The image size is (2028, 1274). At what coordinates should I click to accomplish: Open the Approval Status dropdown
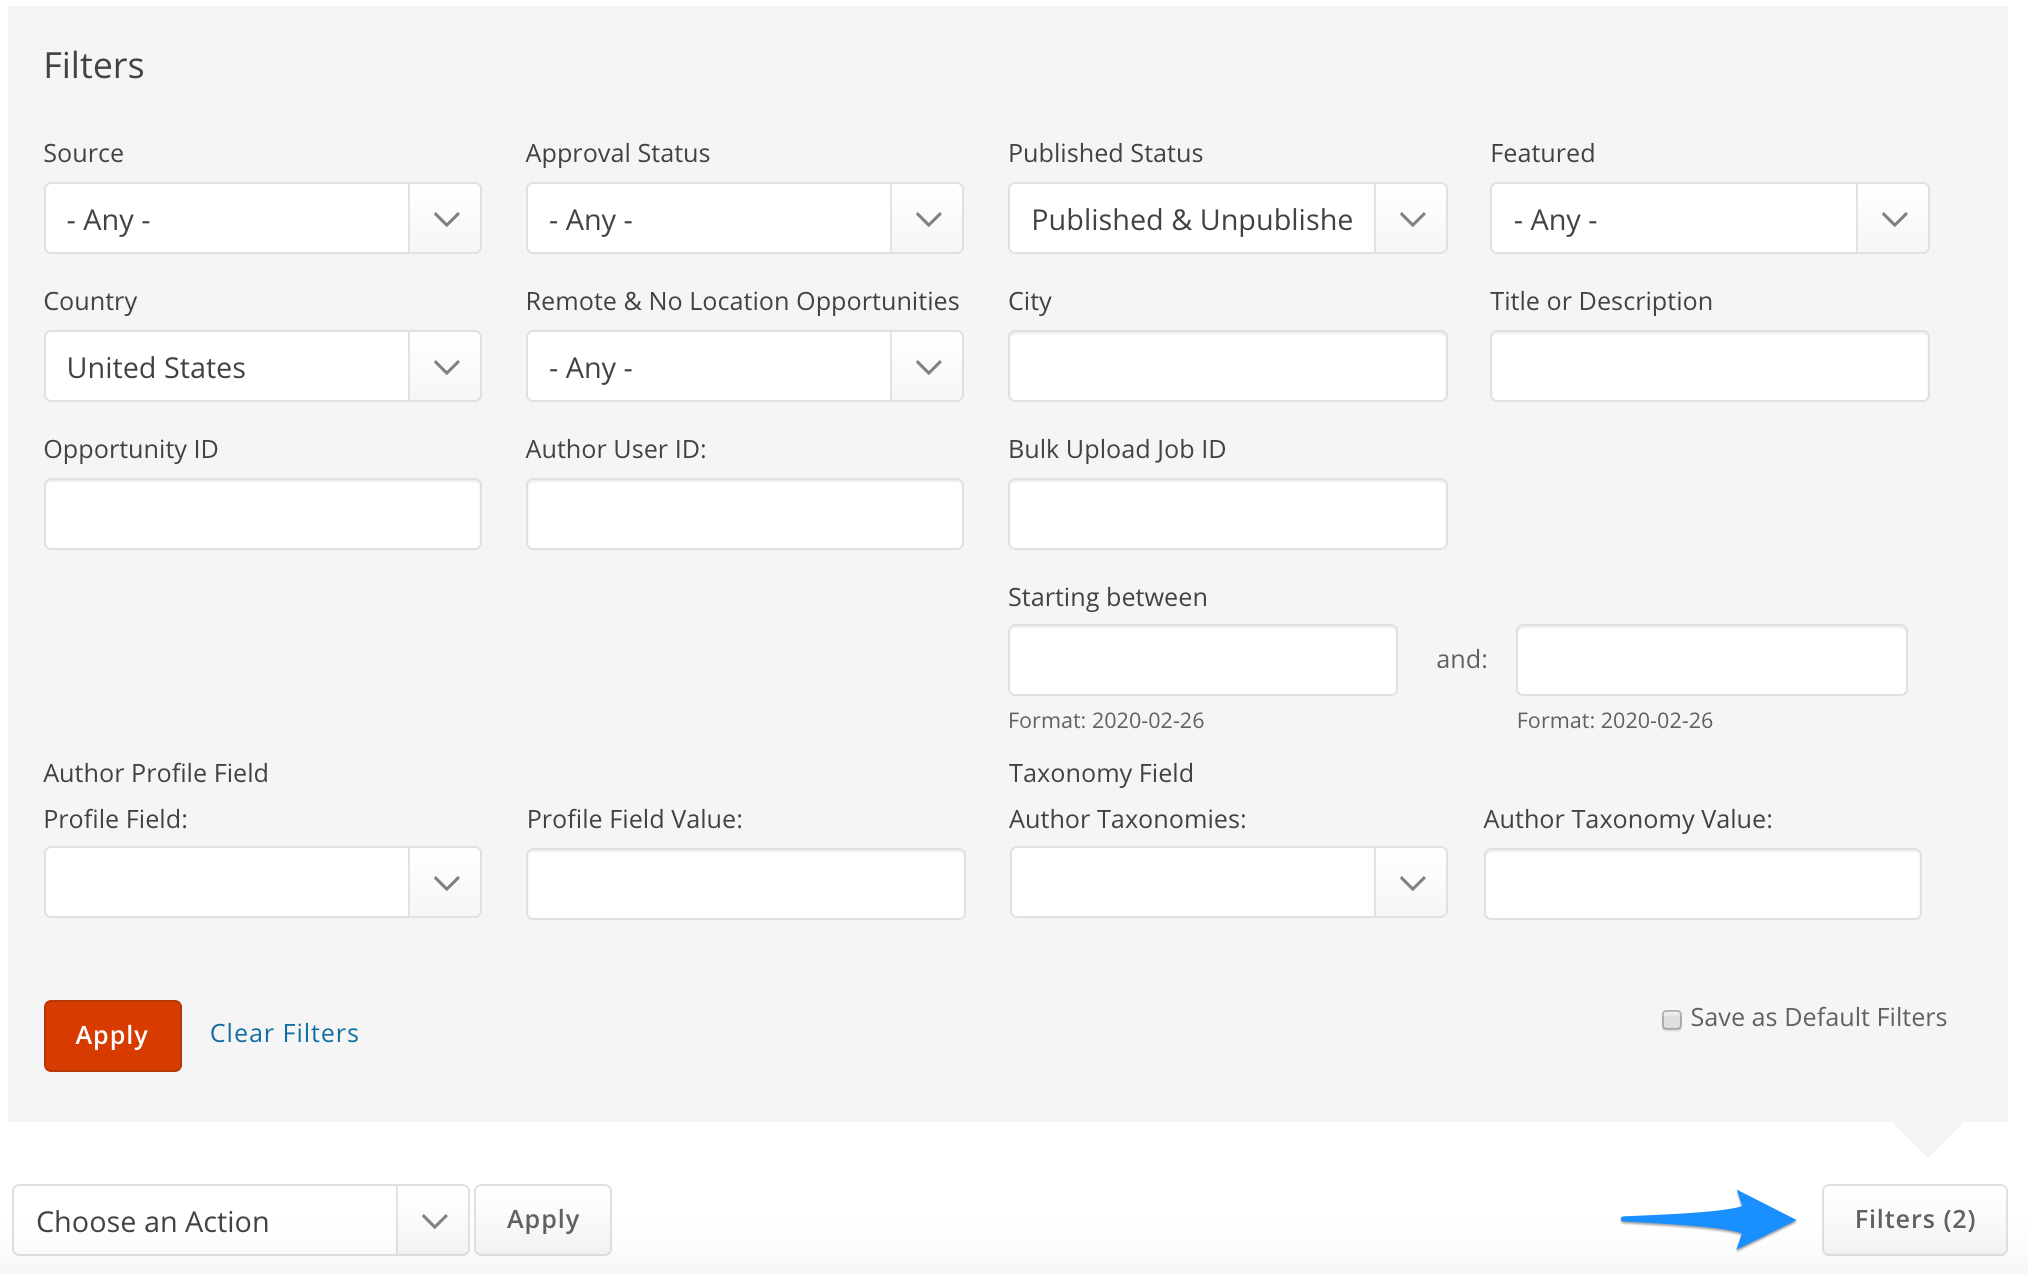coord(744,218)
